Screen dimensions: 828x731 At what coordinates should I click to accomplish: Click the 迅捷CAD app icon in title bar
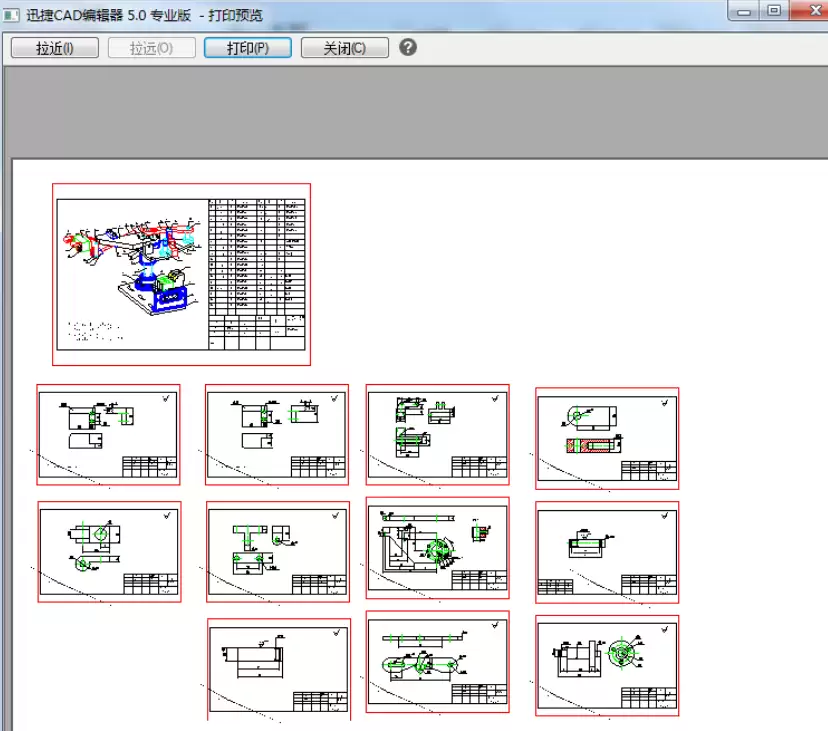11,16
